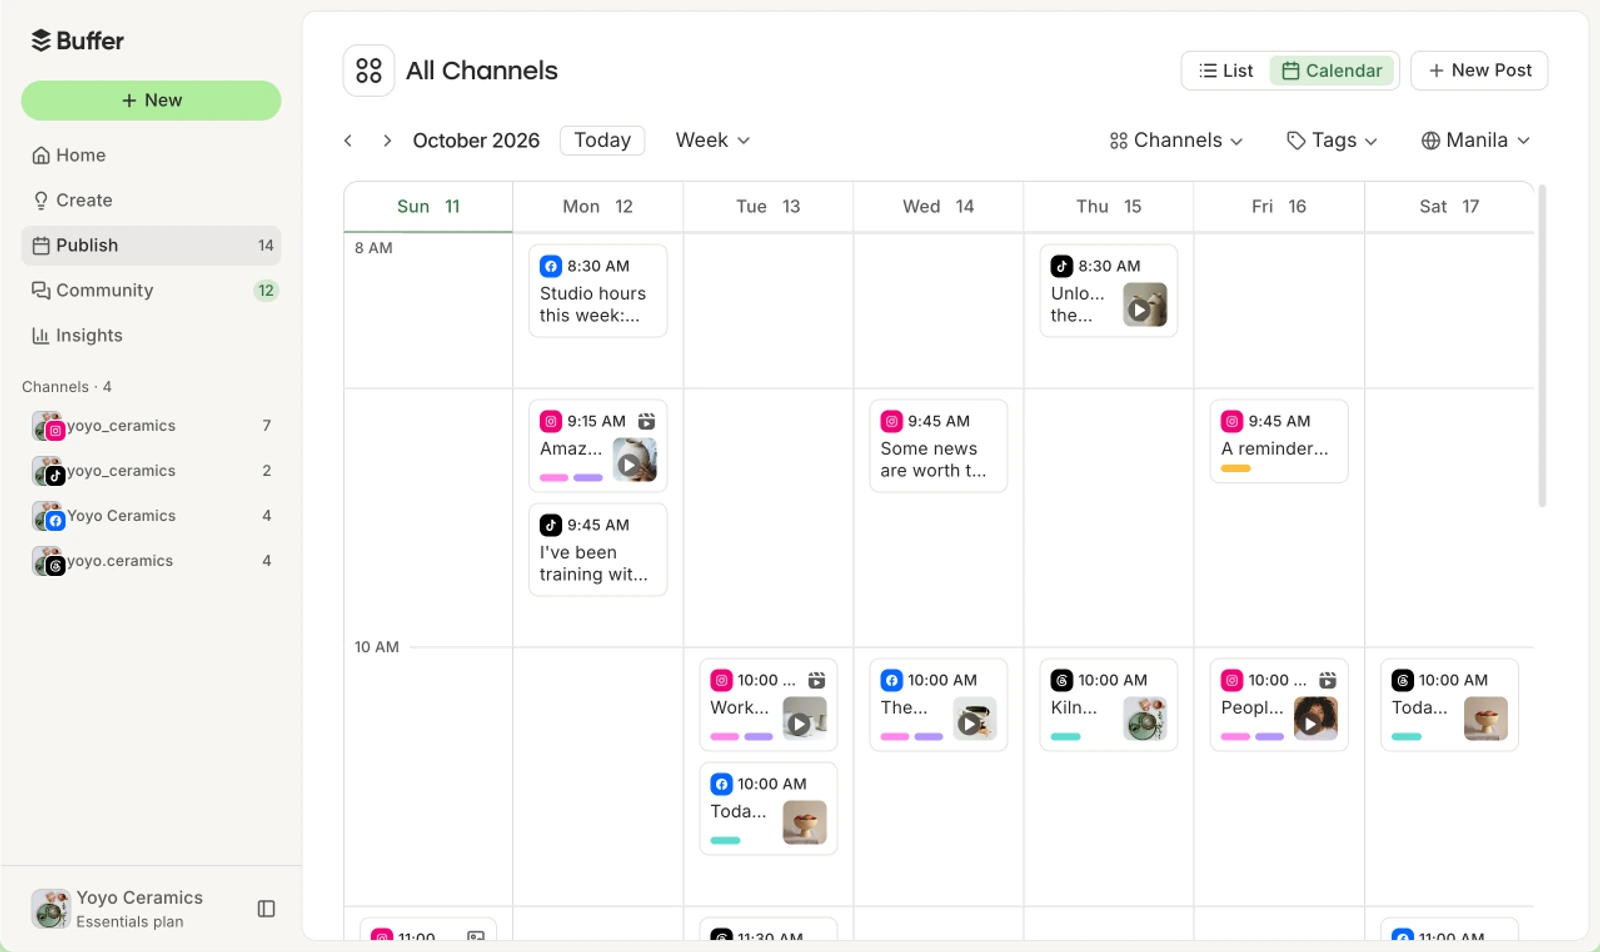The image size is (1600, 952).
Task: Expand the Tags filter dropdown
Action: (x=1332, y=140)
